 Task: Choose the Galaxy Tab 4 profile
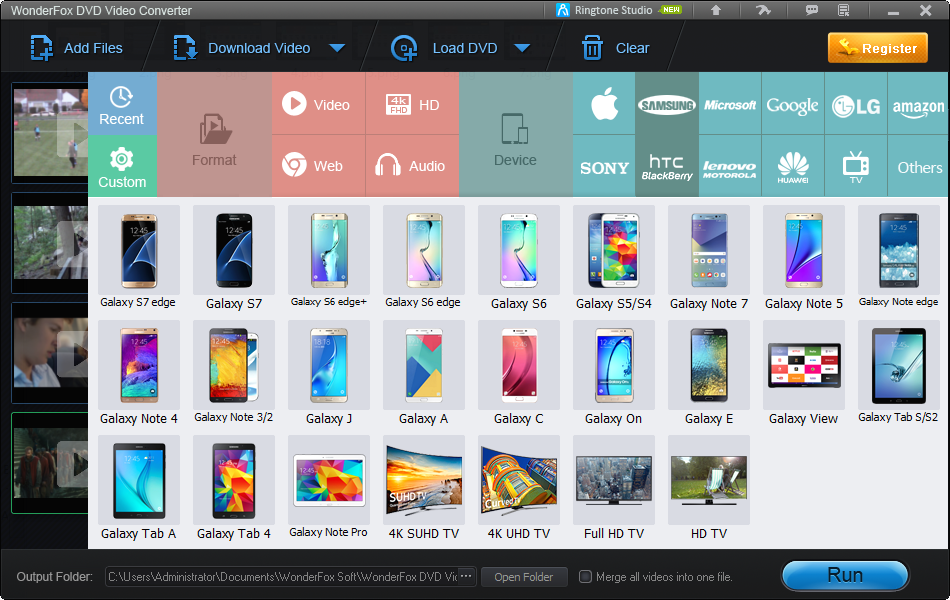coord(234,488)
